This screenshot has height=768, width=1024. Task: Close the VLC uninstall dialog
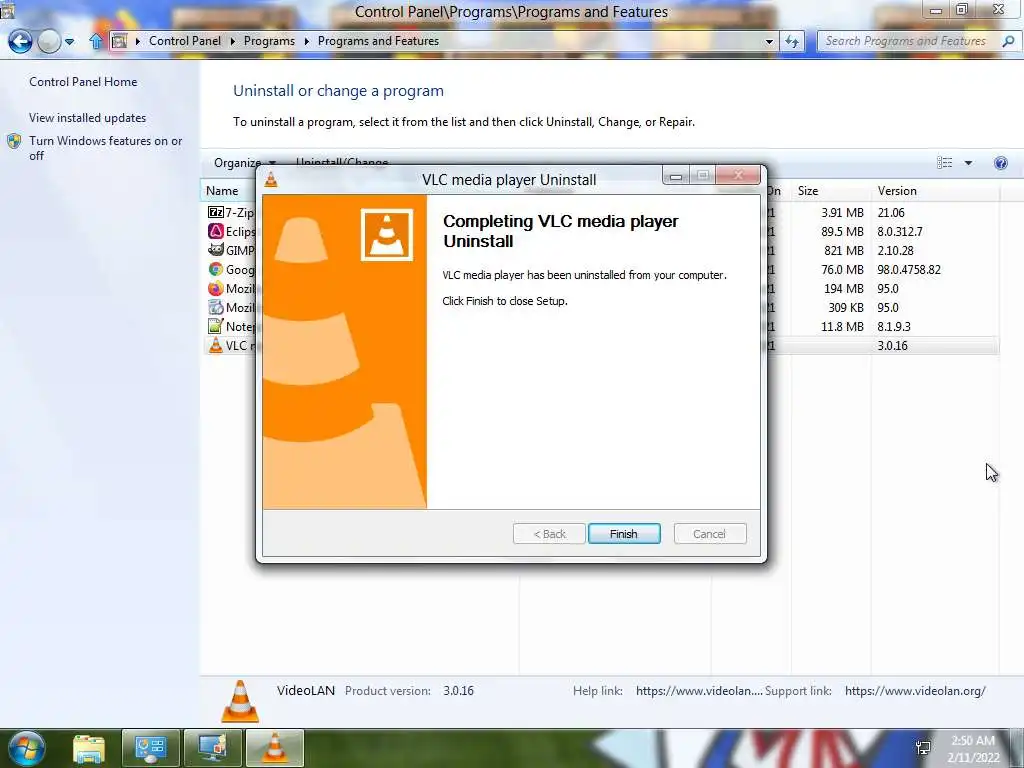point(738,175)
